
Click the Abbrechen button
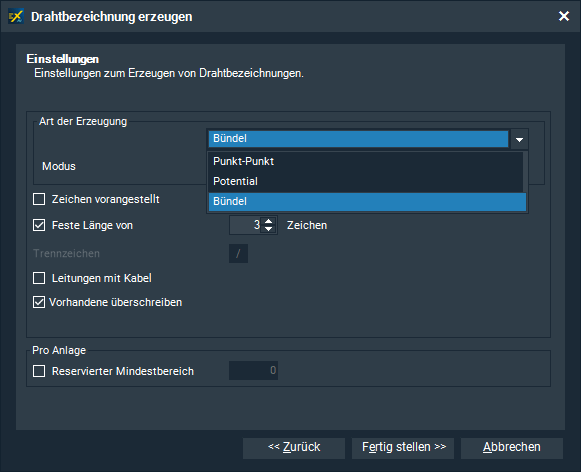[x=512, y=448]
